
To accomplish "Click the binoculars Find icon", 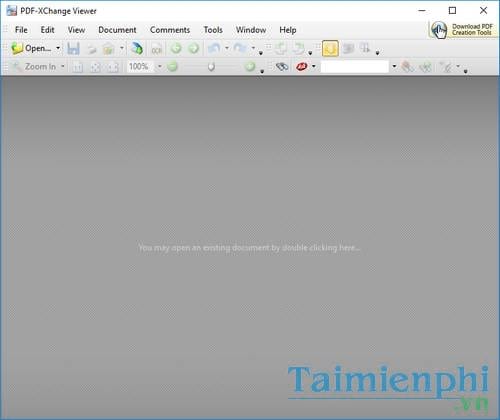I will 282,67.
